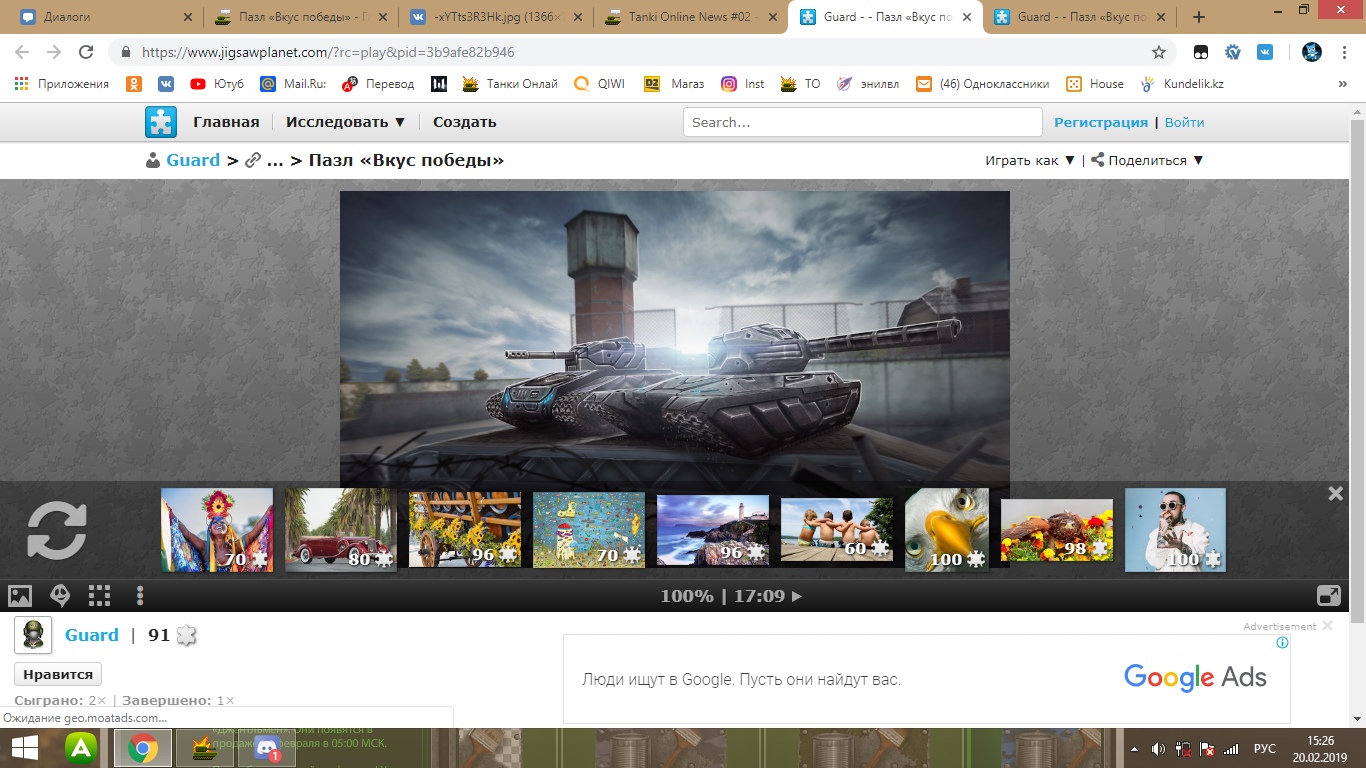Close the suggested puzzles strip

[x=1335, y=493]
